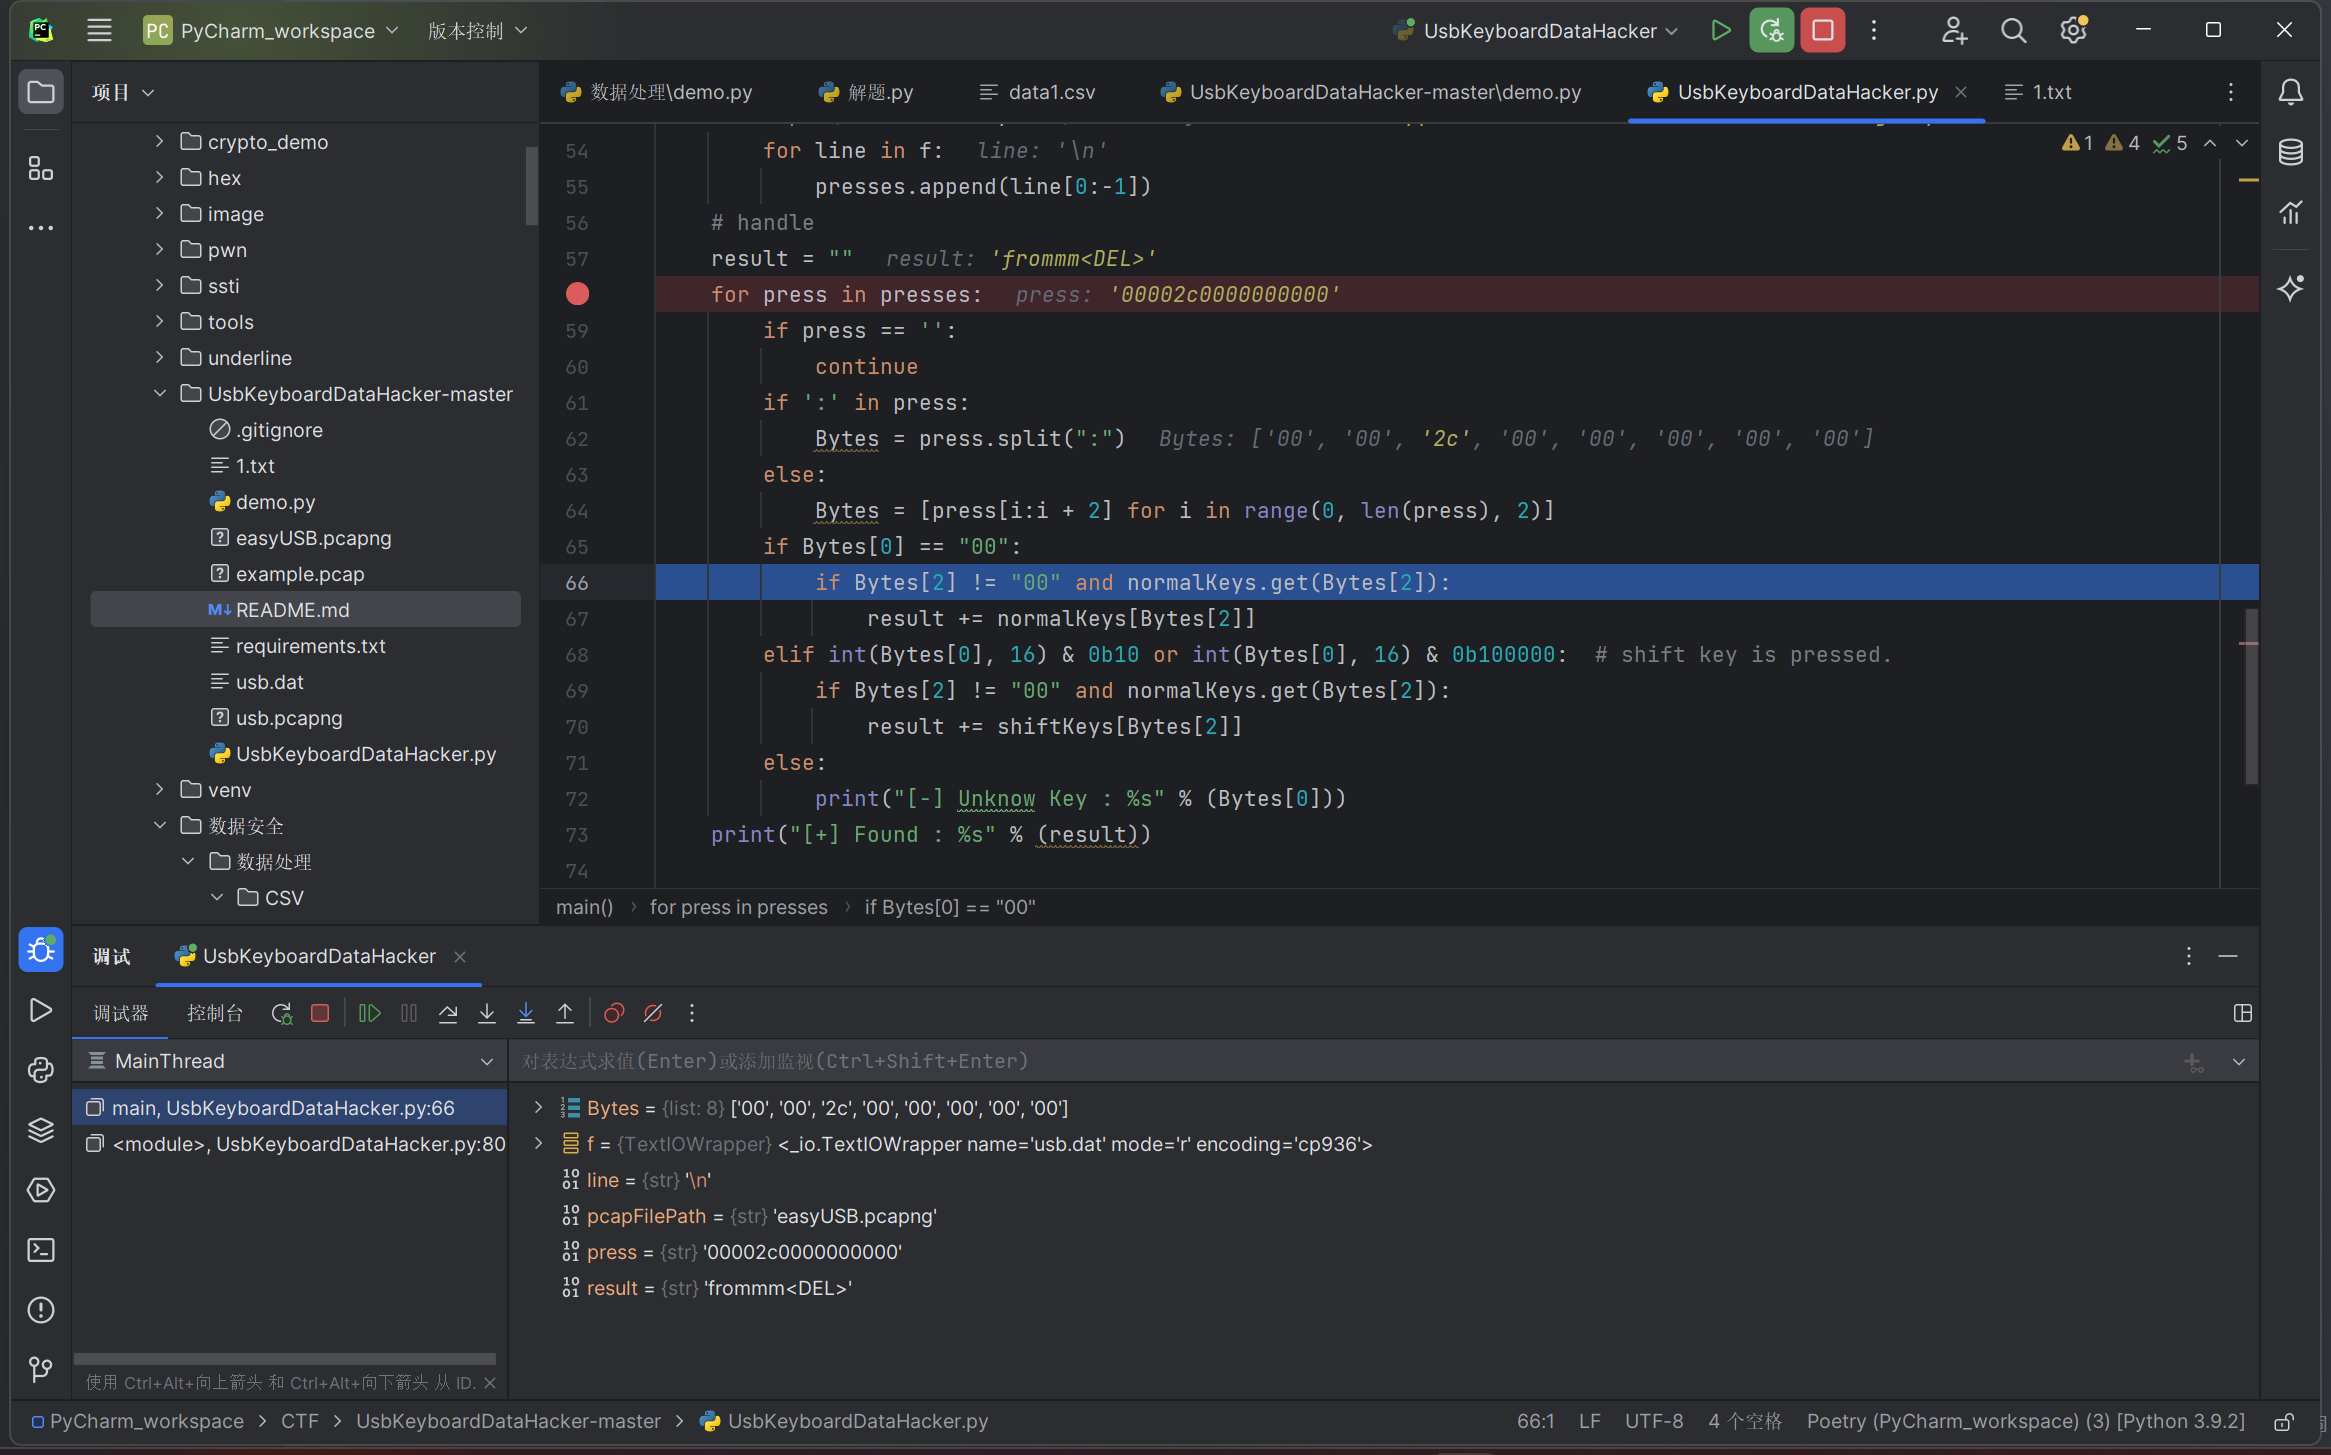Open Notifications bell icon
The width and height of the screenshot is (2331, 1455).
tap(2291, 93)
